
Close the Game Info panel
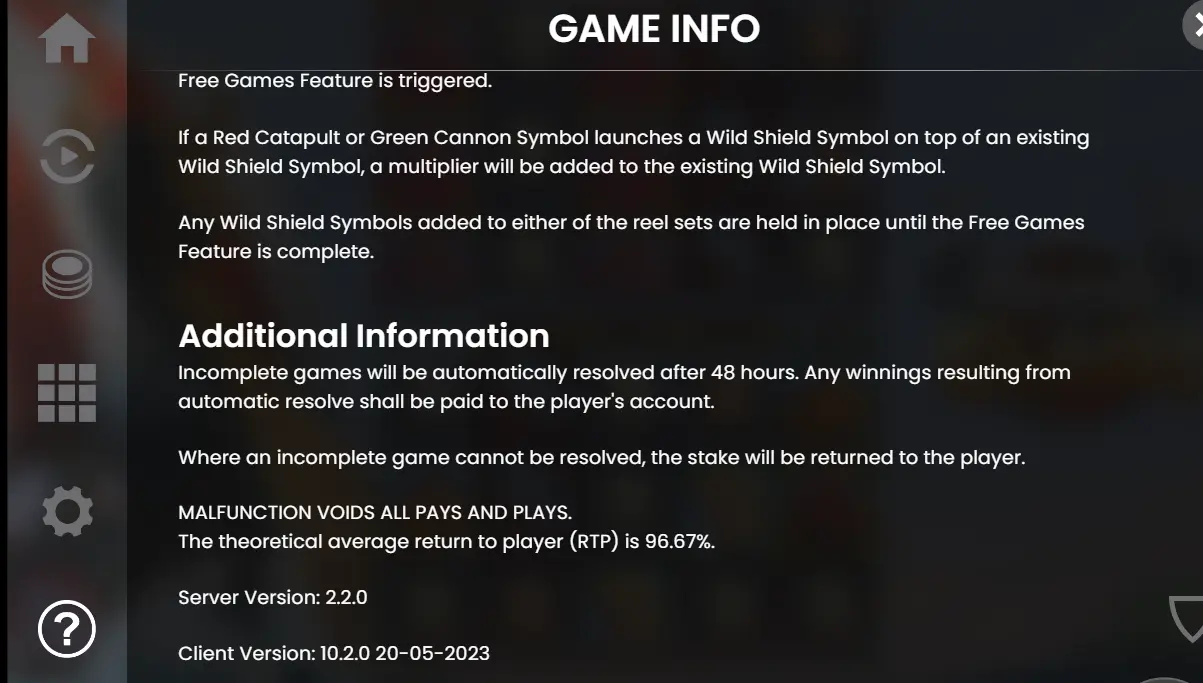point(1196,27)
